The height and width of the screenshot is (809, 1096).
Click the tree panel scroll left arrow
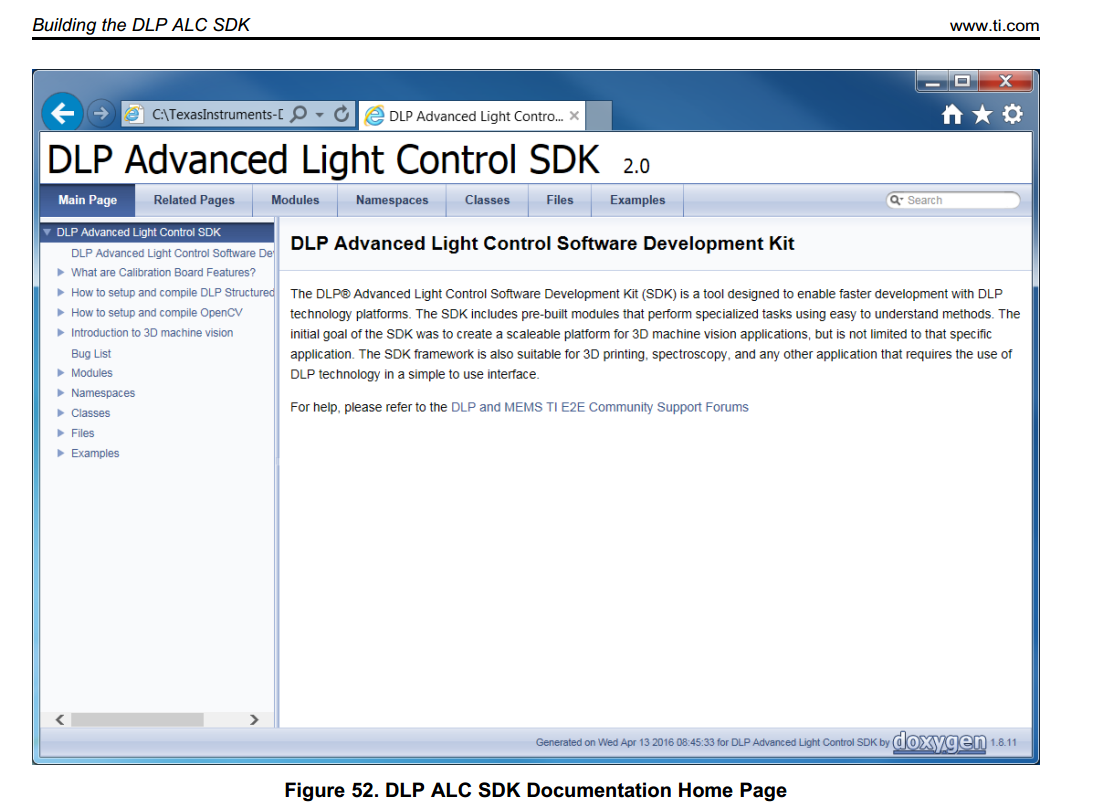click(60, 719)
